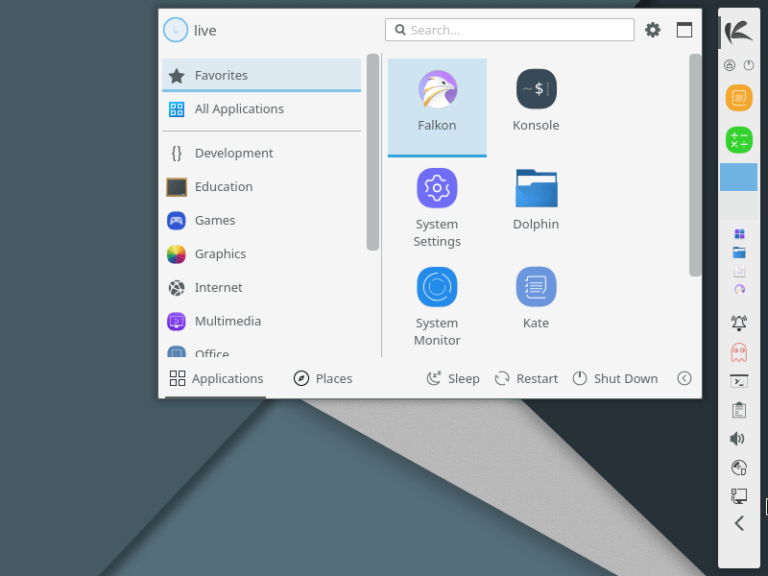Click the launcher Search field
The image size is (768, 576).
(x=509, y=30)
